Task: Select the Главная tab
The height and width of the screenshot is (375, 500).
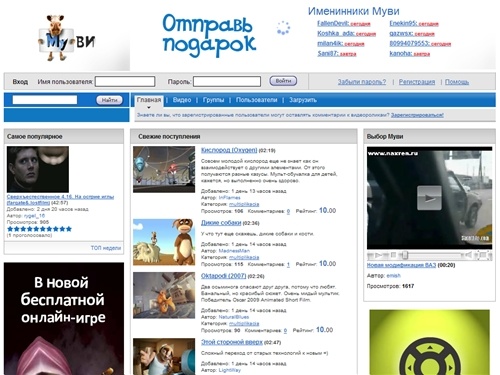Action: [x=149, y=100]
